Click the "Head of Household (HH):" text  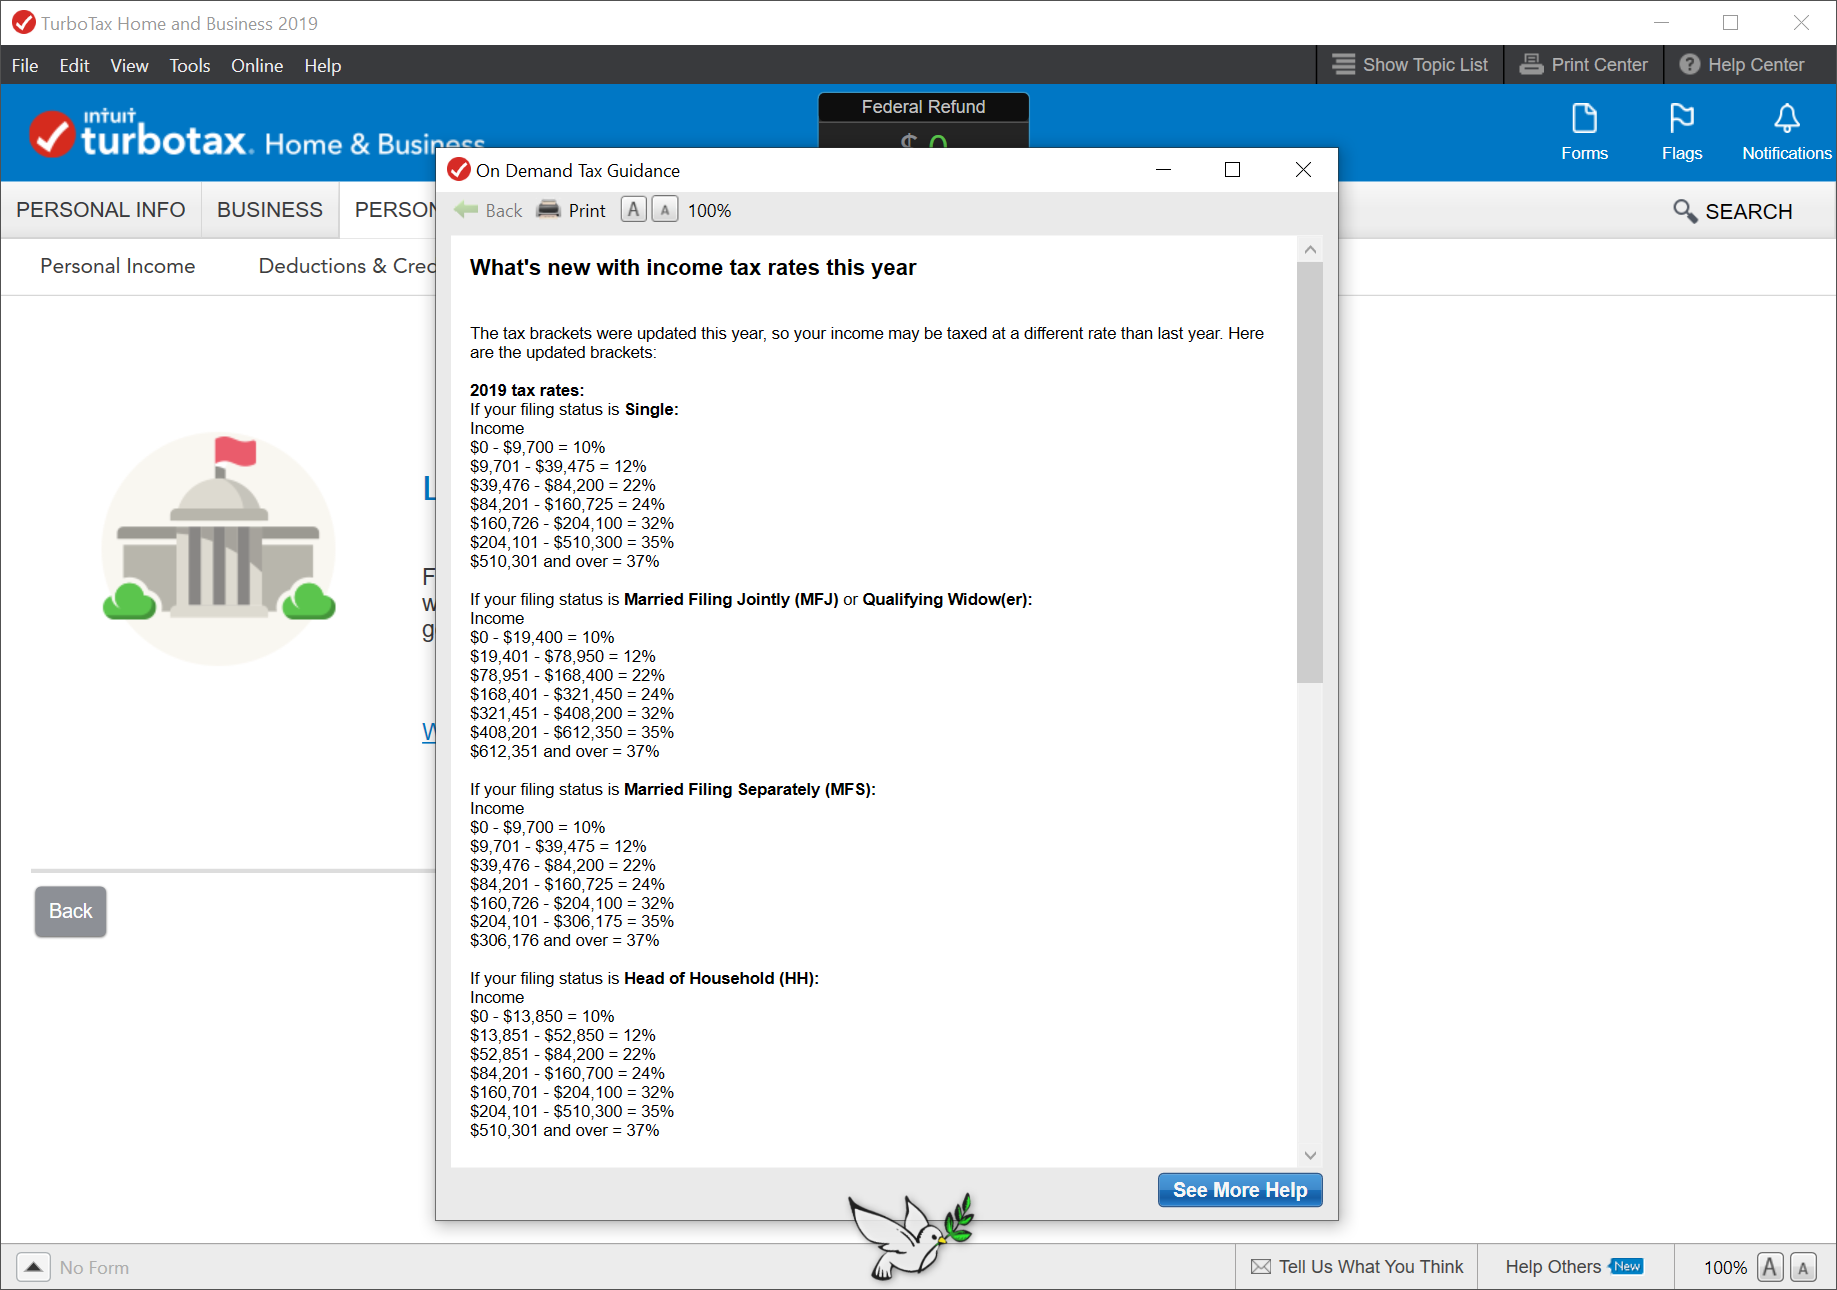pyautogui.click(x=721, y=978)
